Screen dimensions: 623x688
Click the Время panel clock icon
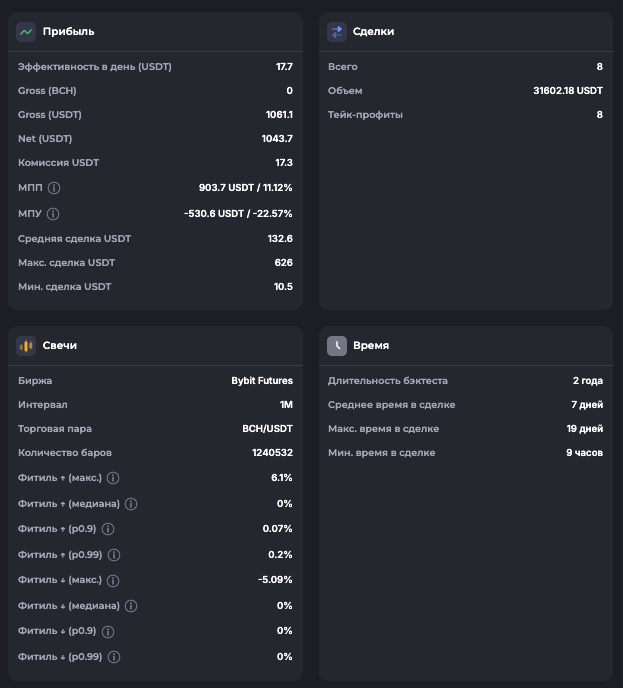click(x=337, y=345)
